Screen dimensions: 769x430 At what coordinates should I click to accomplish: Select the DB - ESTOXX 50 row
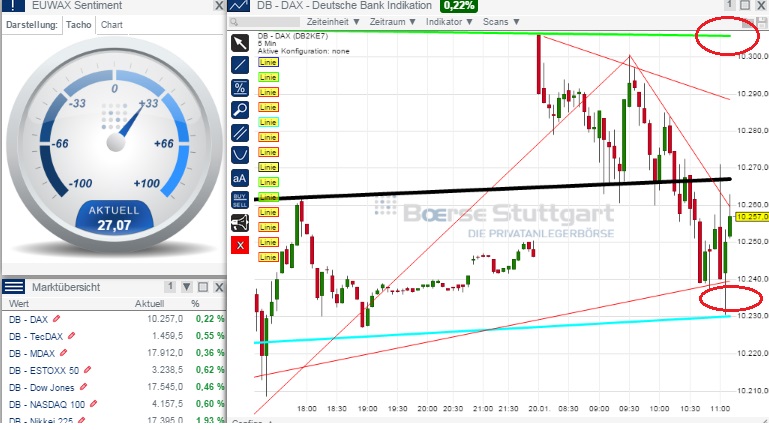116,370
